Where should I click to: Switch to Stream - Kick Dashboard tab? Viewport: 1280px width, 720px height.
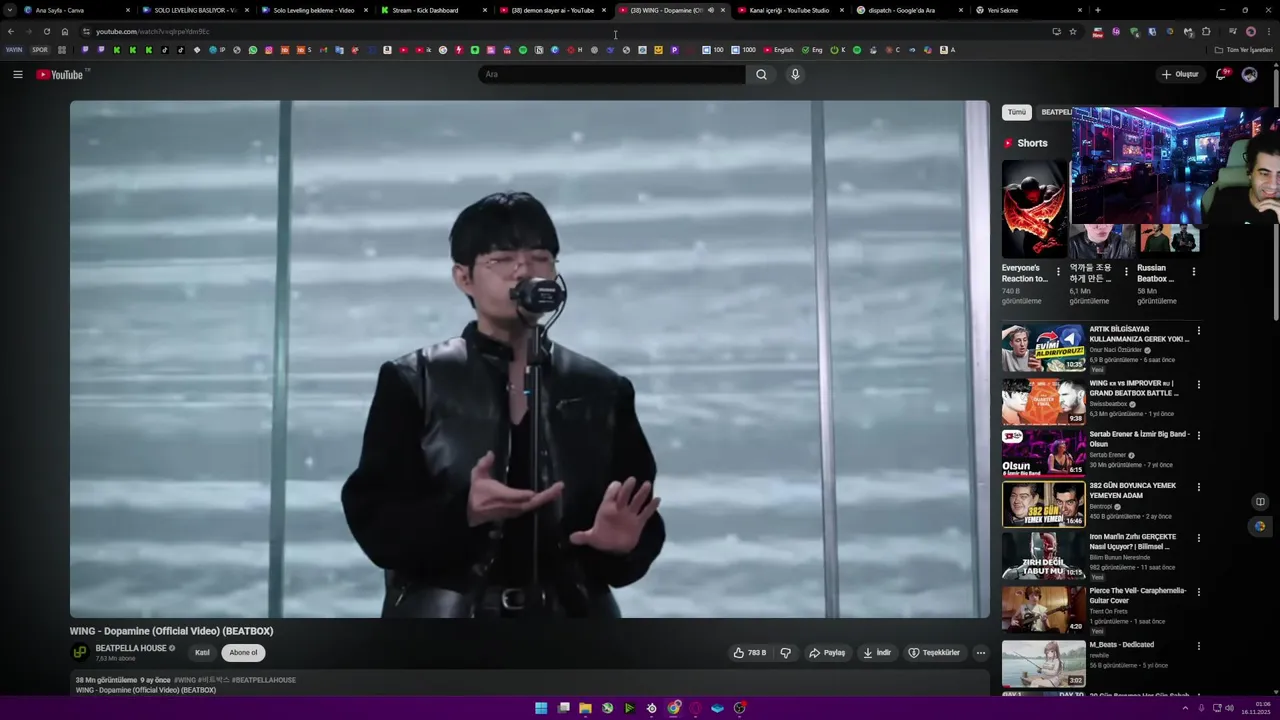pos(433,10)
